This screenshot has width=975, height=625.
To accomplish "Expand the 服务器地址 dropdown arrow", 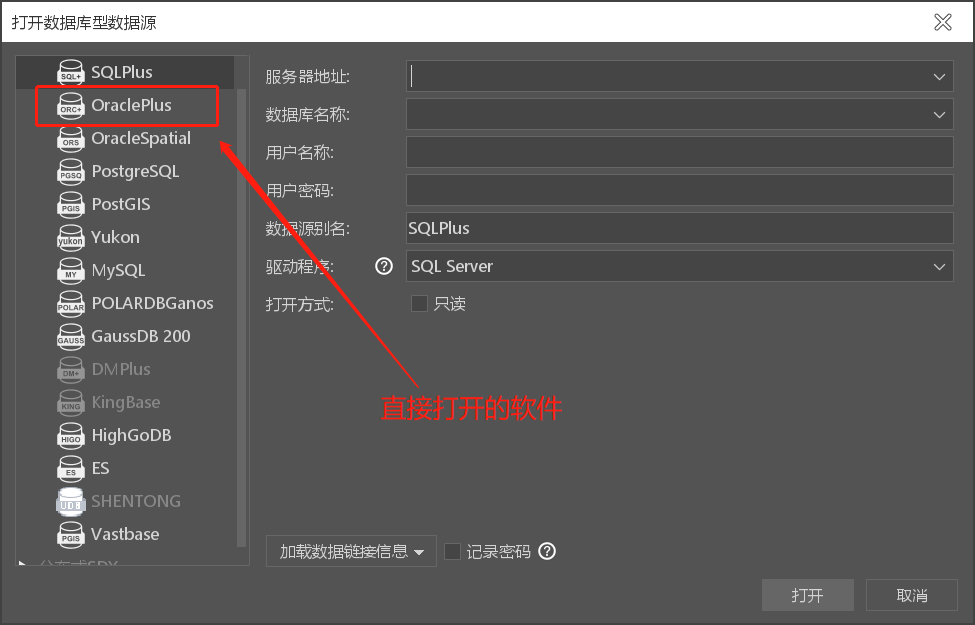I will [939, 76].
